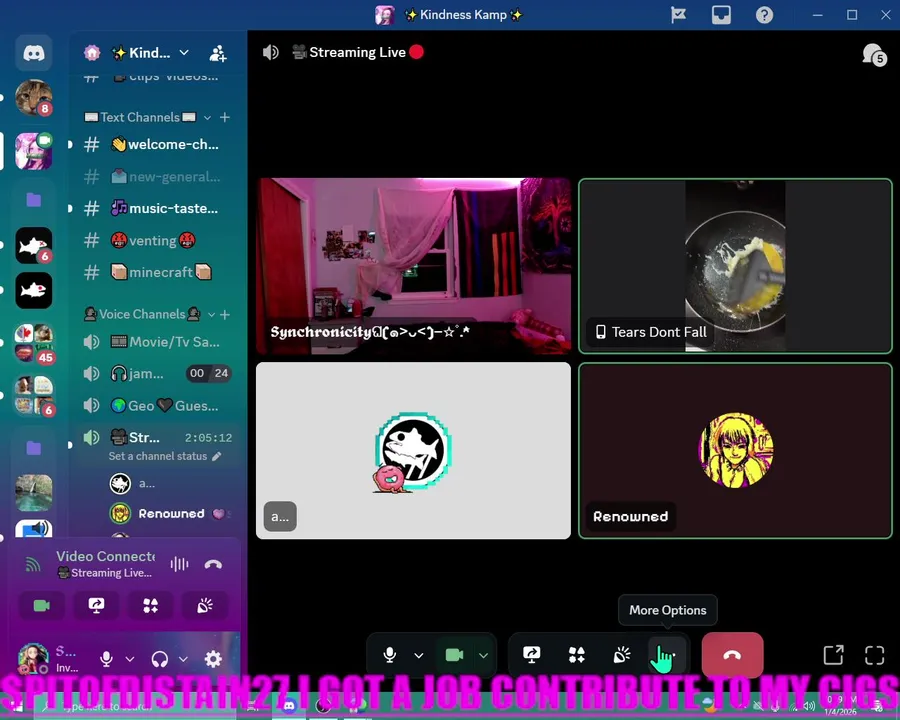This screenshot has height=720, width=900.
Task: Show chat with 5 participants icon
Action: [x=874, y=55]
